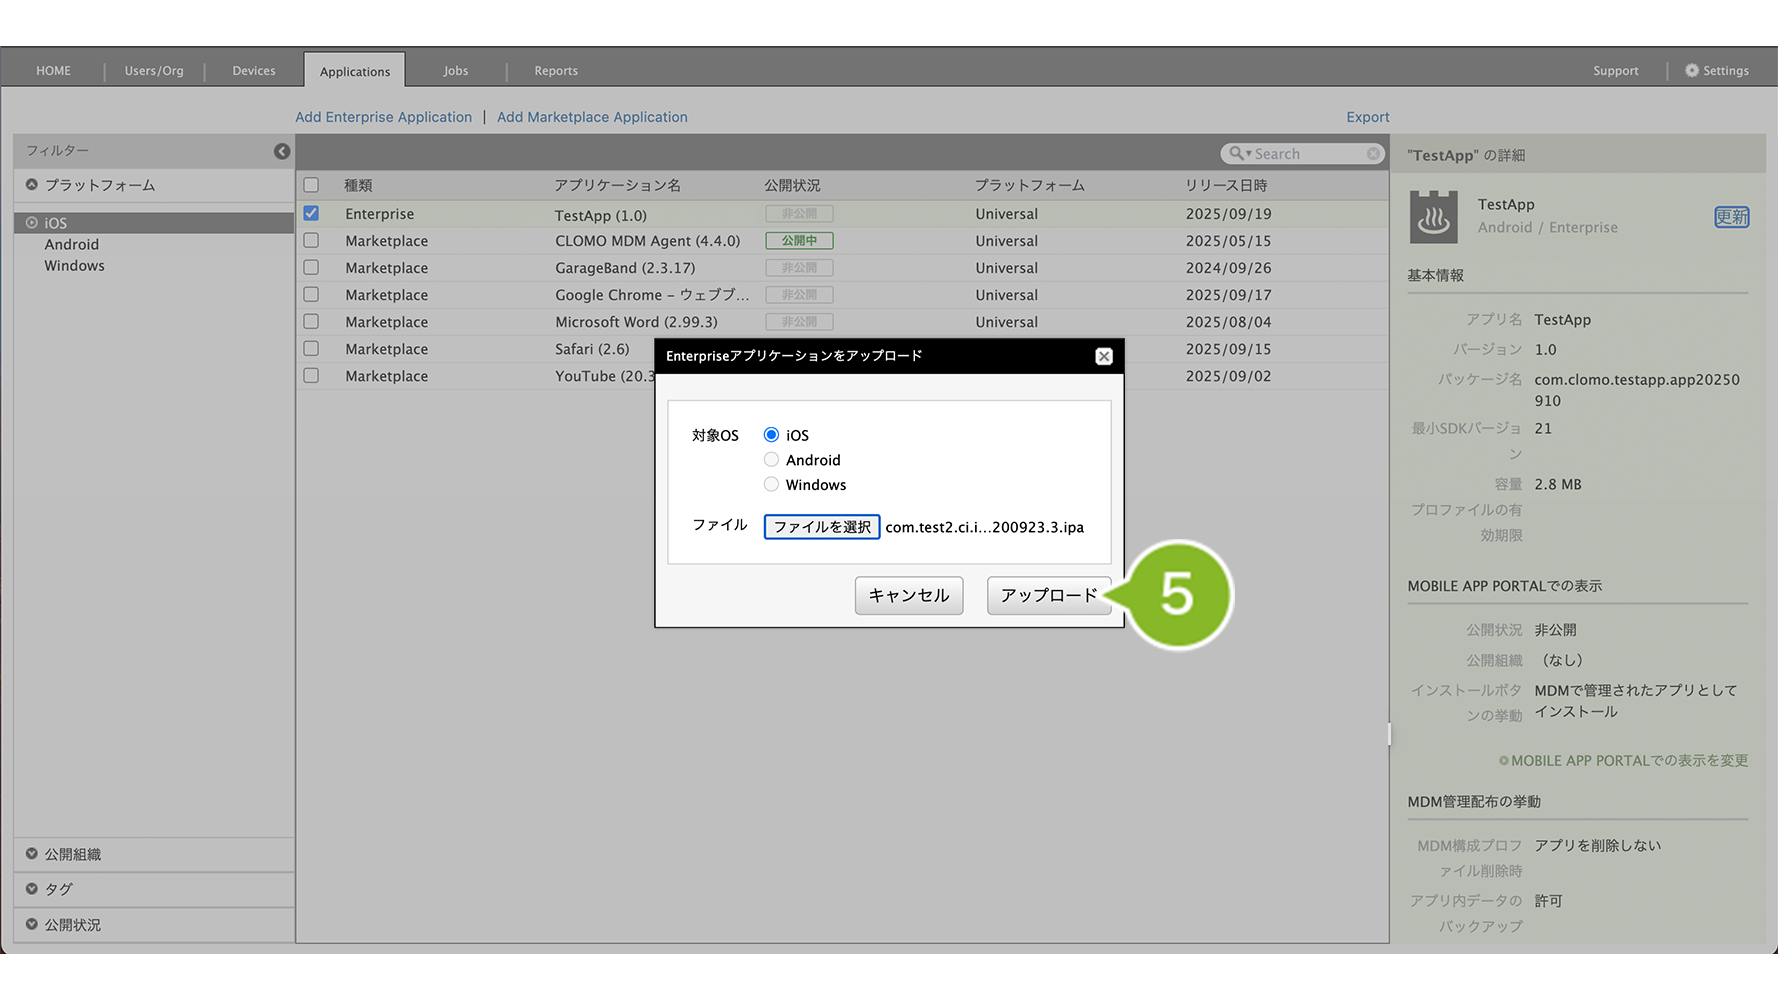The width and height of the screenshot is (1778, 1000).
Task: Click Add Marketplace Application link
Action: point(592,117)
